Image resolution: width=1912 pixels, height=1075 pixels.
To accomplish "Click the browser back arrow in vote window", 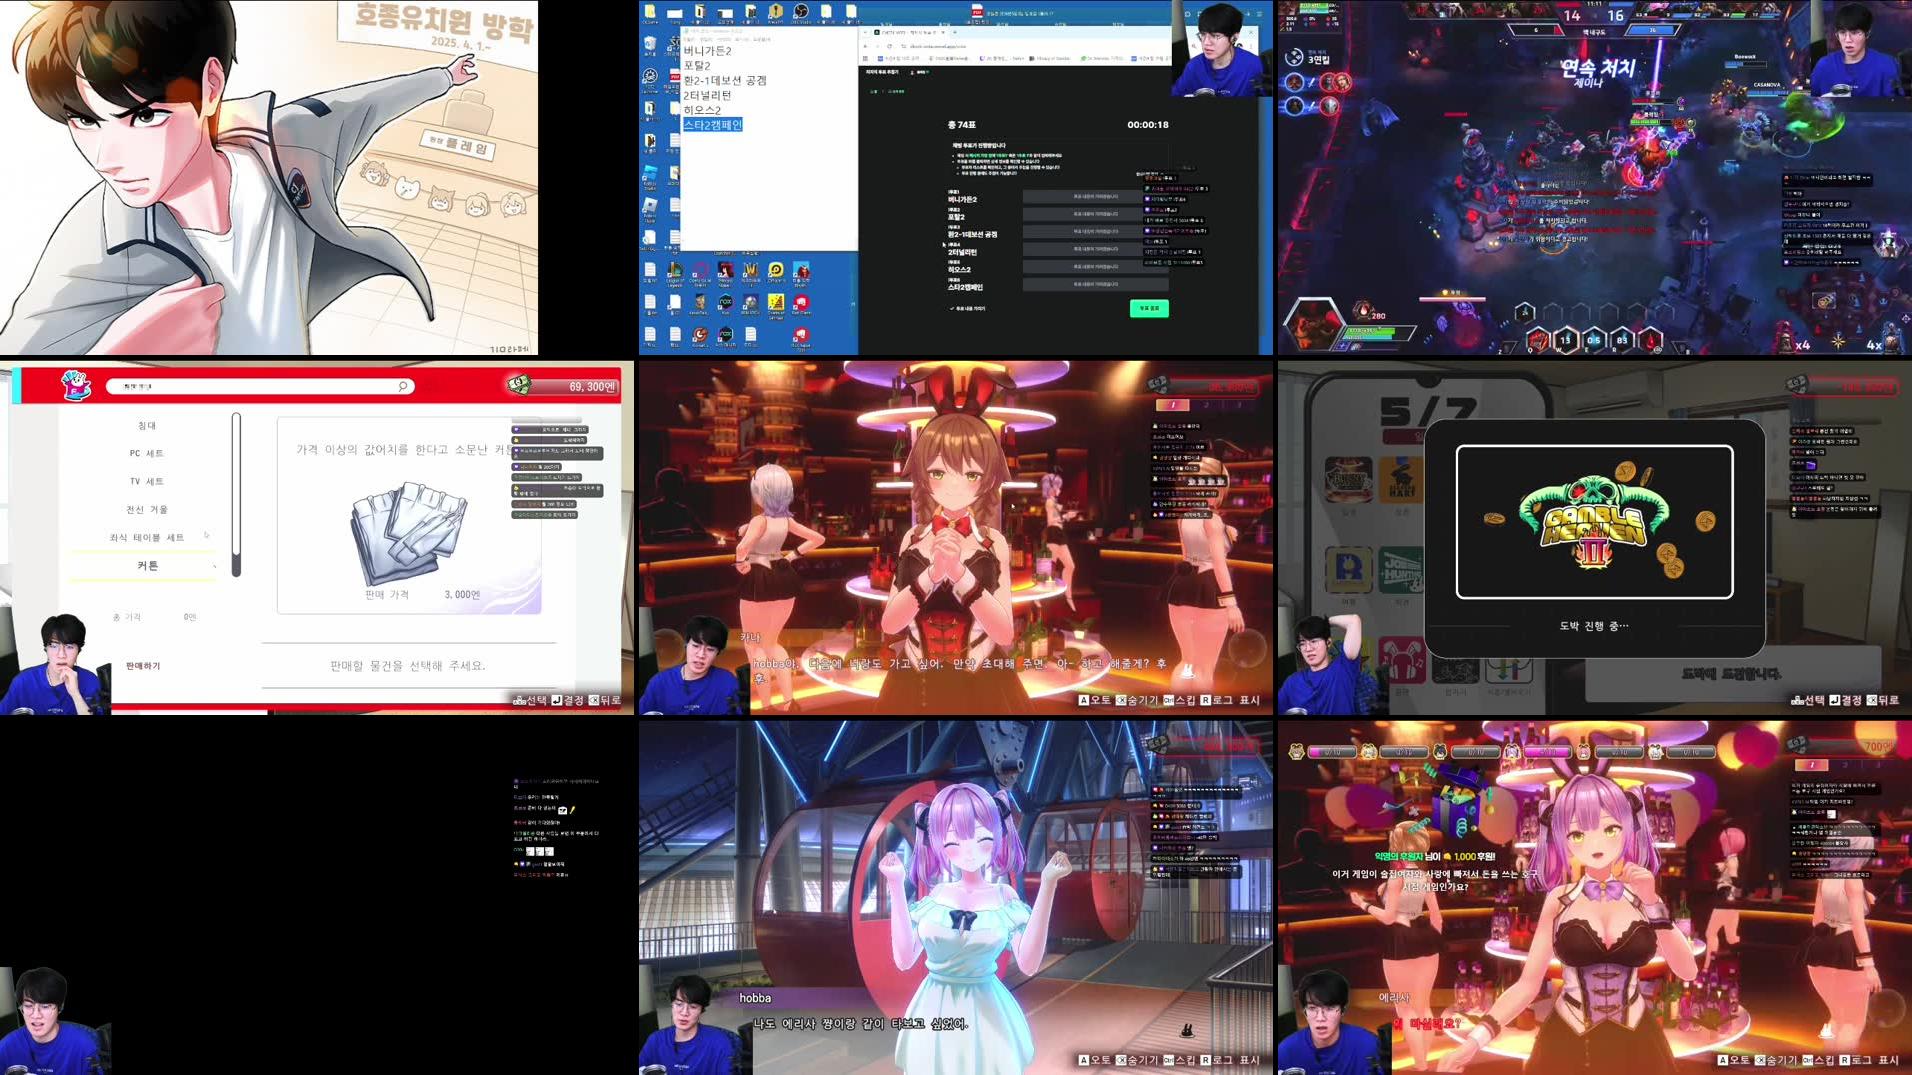I will coord(867,46).
